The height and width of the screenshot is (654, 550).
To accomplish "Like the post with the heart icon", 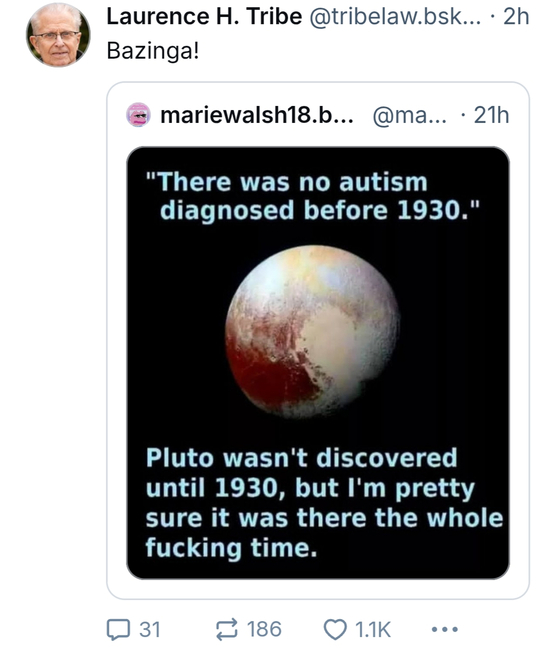I will (x=335, y=629).
